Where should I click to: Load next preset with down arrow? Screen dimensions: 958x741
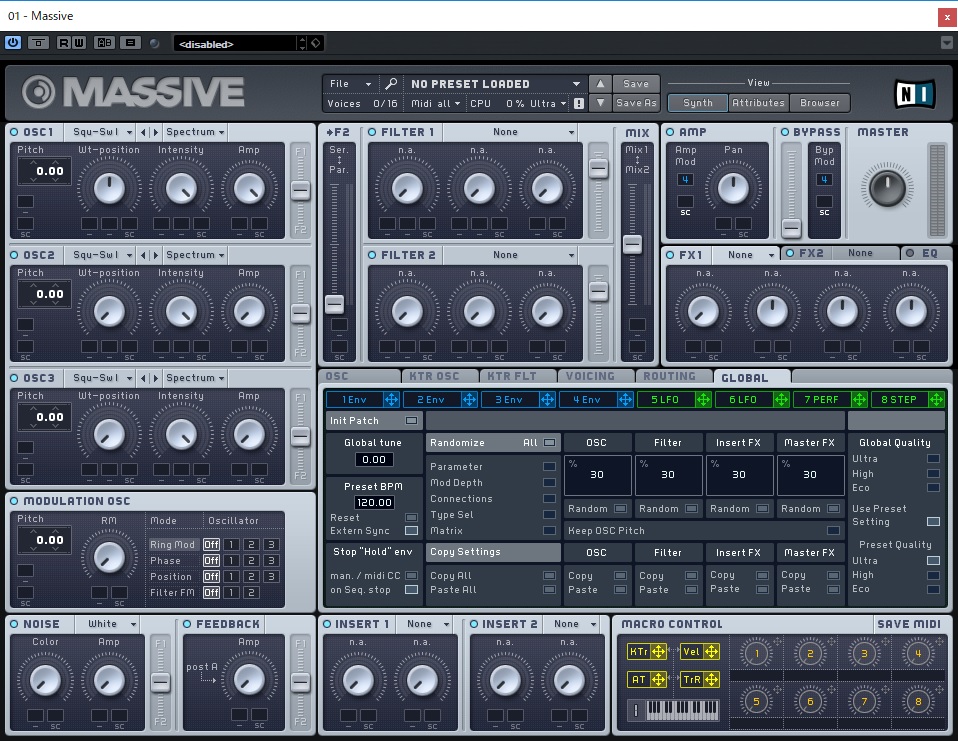tap(600, 103)
